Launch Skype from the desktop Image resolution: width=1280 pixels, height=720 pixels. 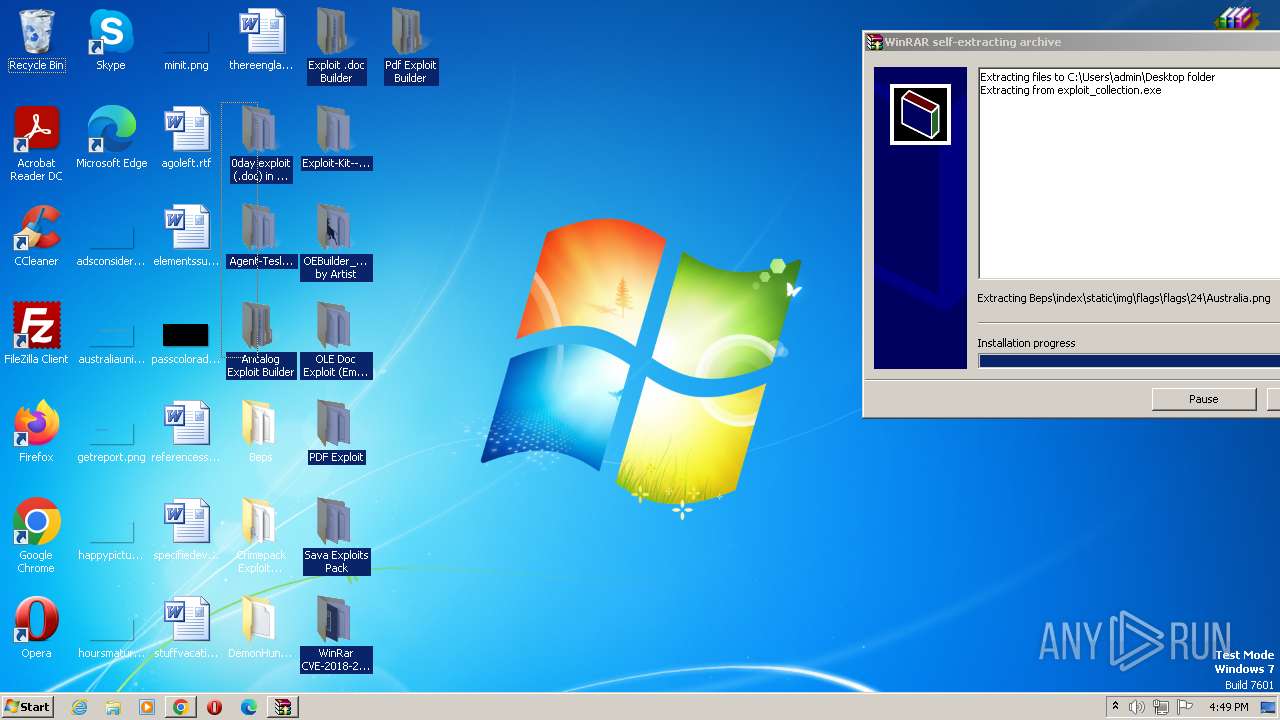[110, 40]
